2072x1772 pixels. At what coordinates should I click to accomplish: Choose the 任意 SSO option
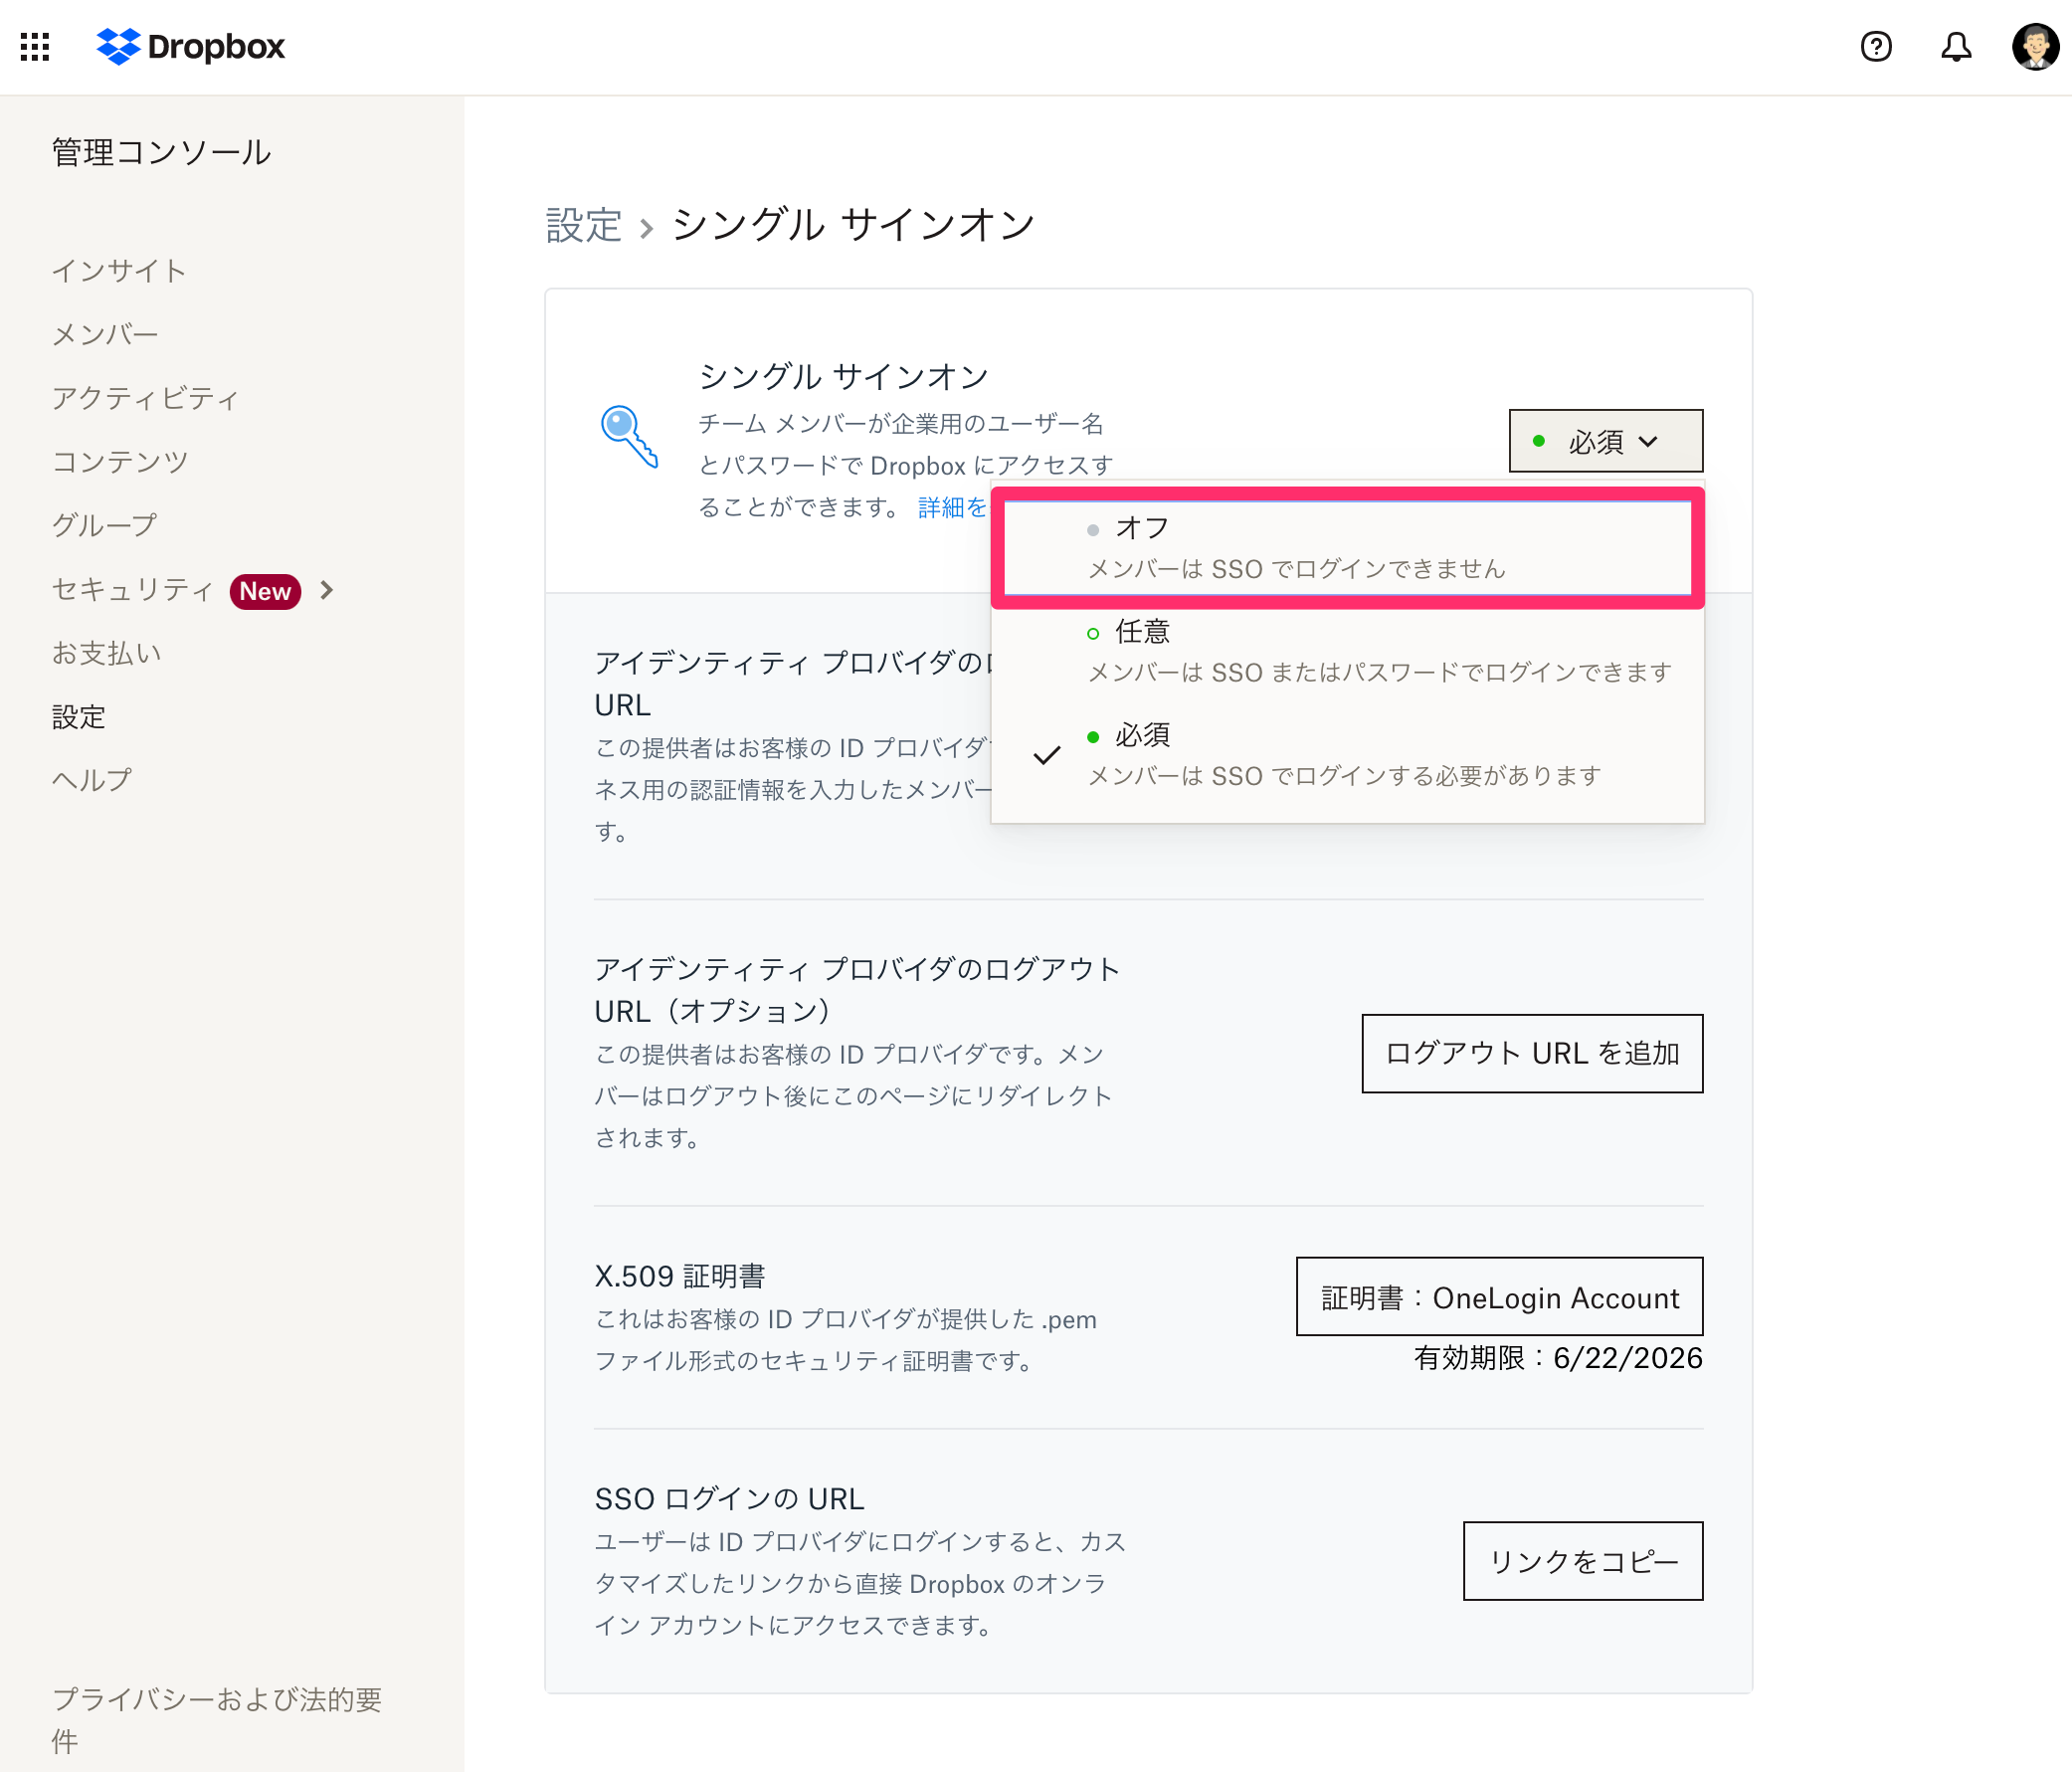tap(1347, 651)
